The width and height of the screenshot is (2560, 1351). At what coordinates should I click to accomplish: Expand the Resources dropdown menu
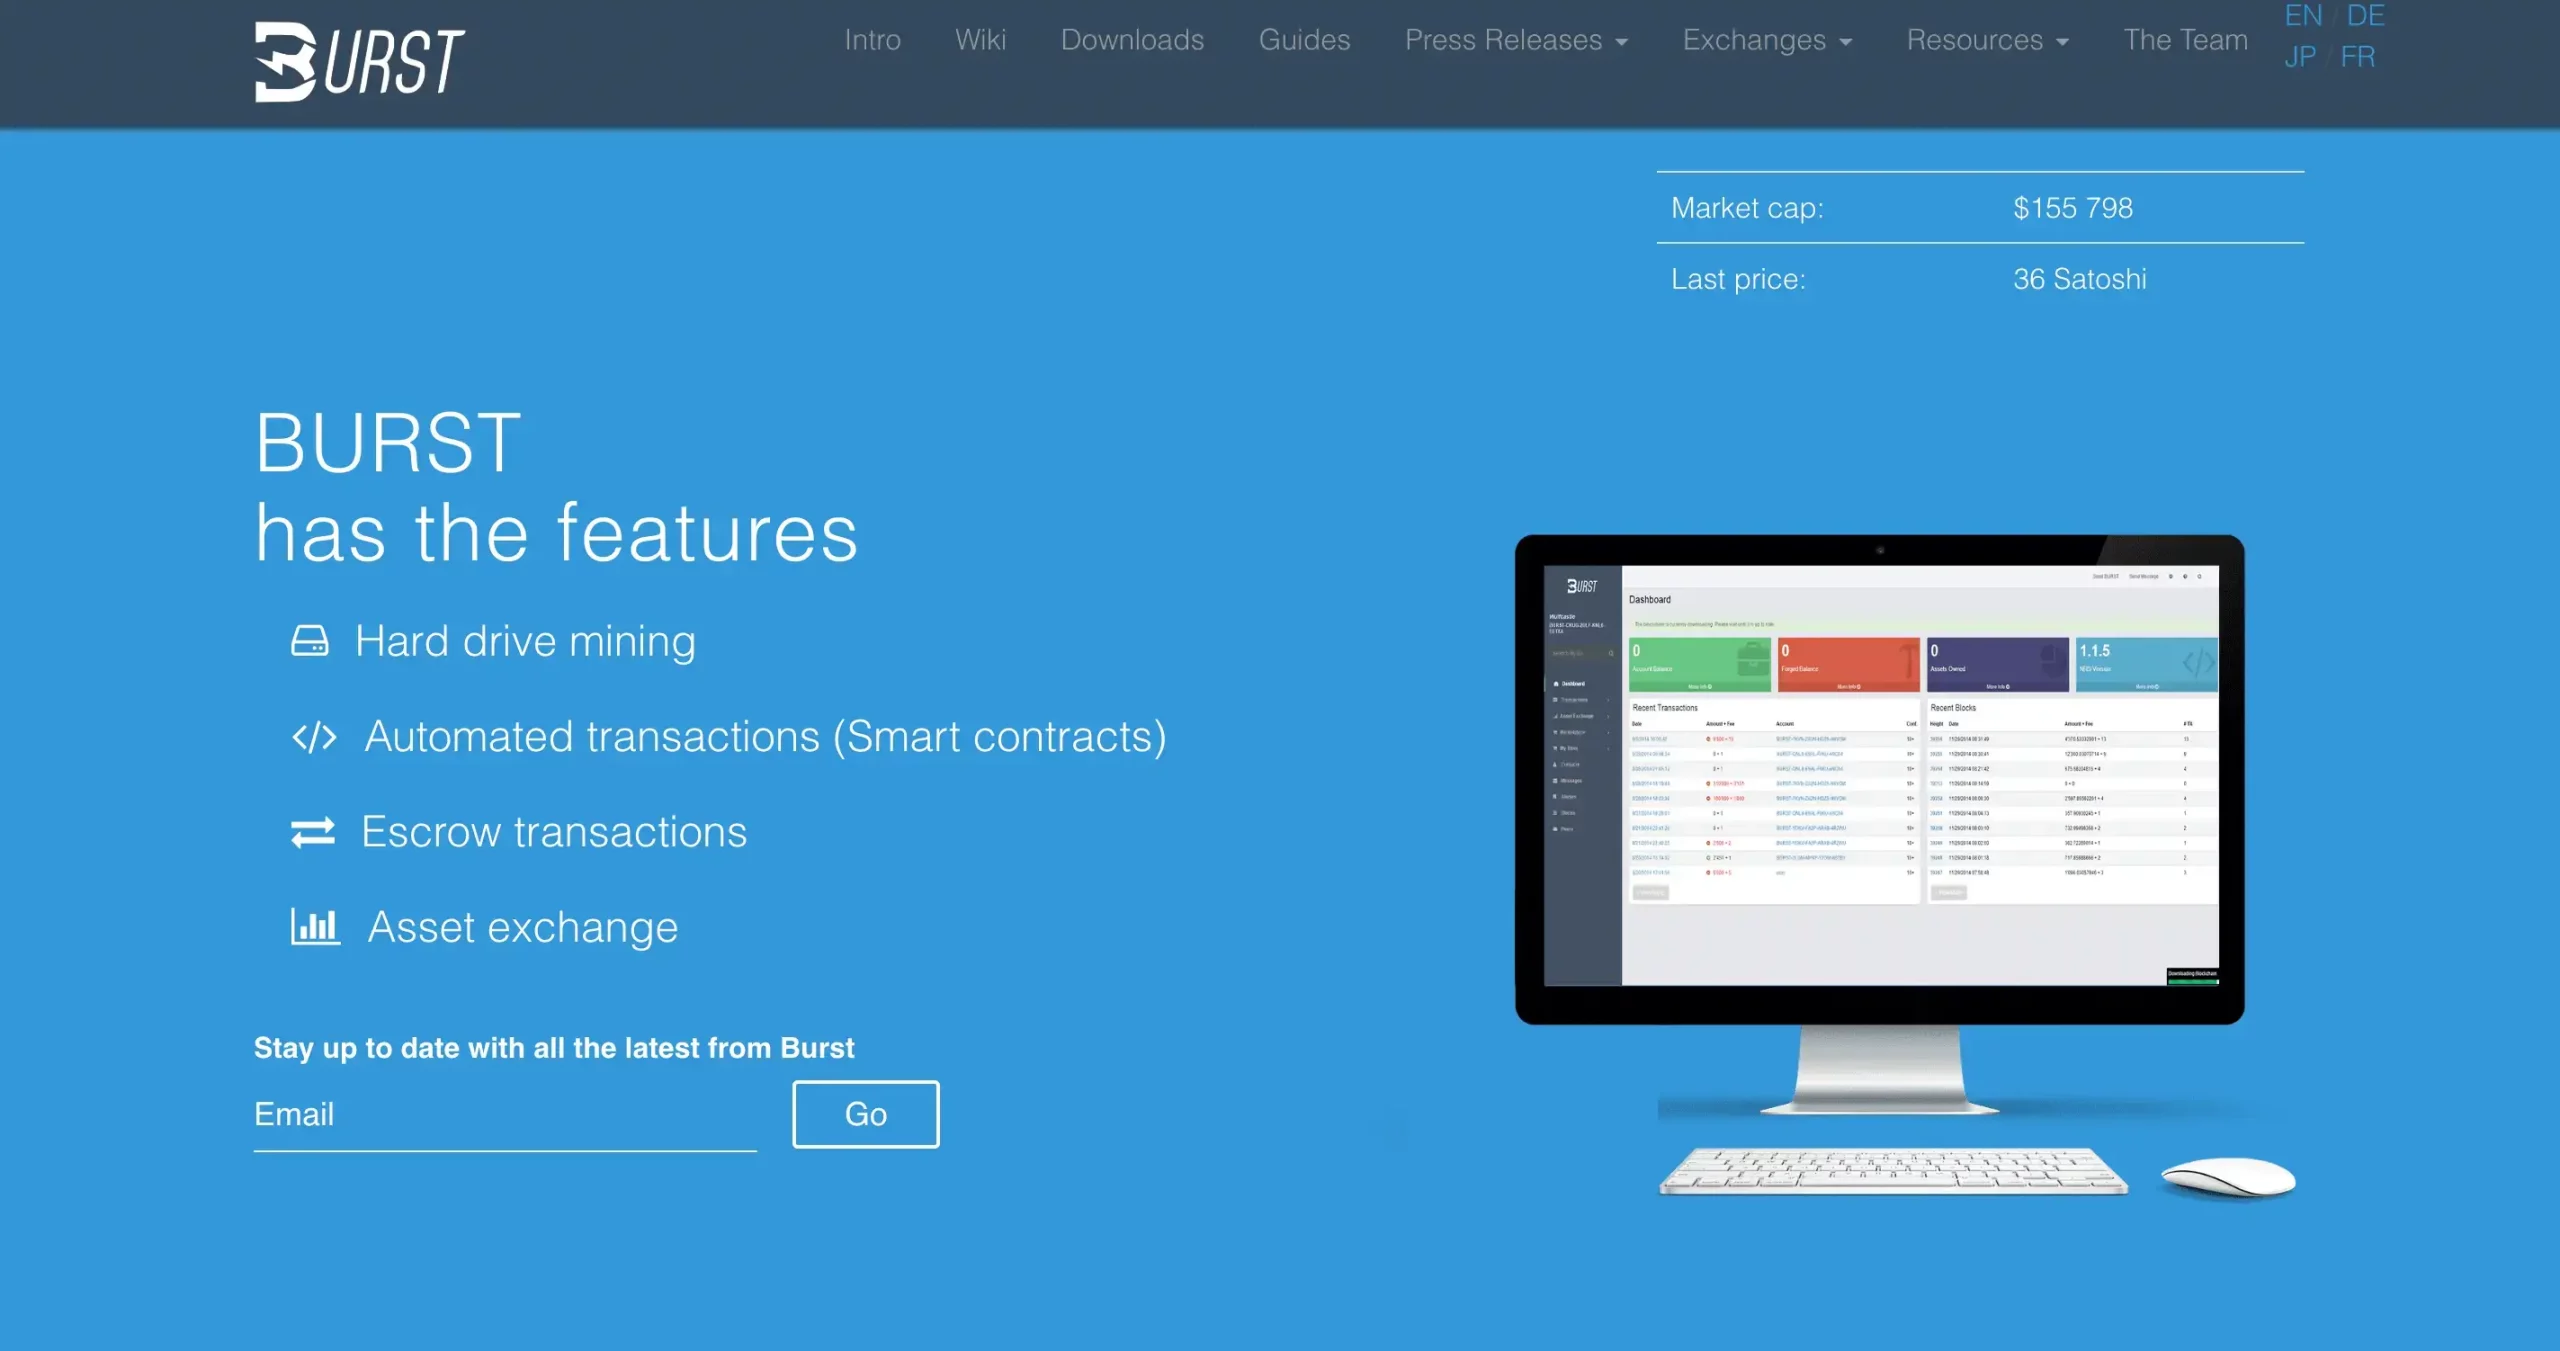click(1988, 39)
